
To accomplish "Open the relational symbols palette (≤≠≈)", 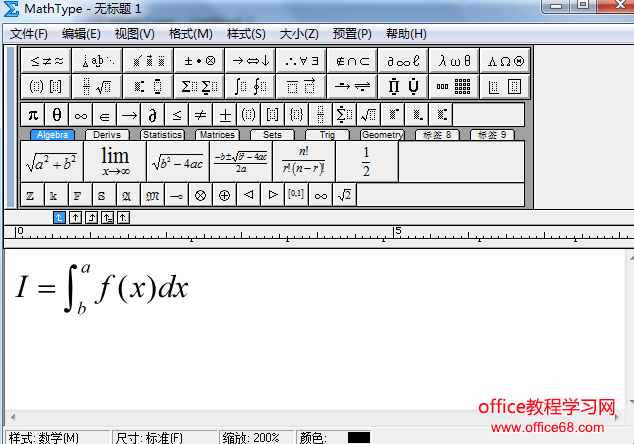I will [46, 61].
